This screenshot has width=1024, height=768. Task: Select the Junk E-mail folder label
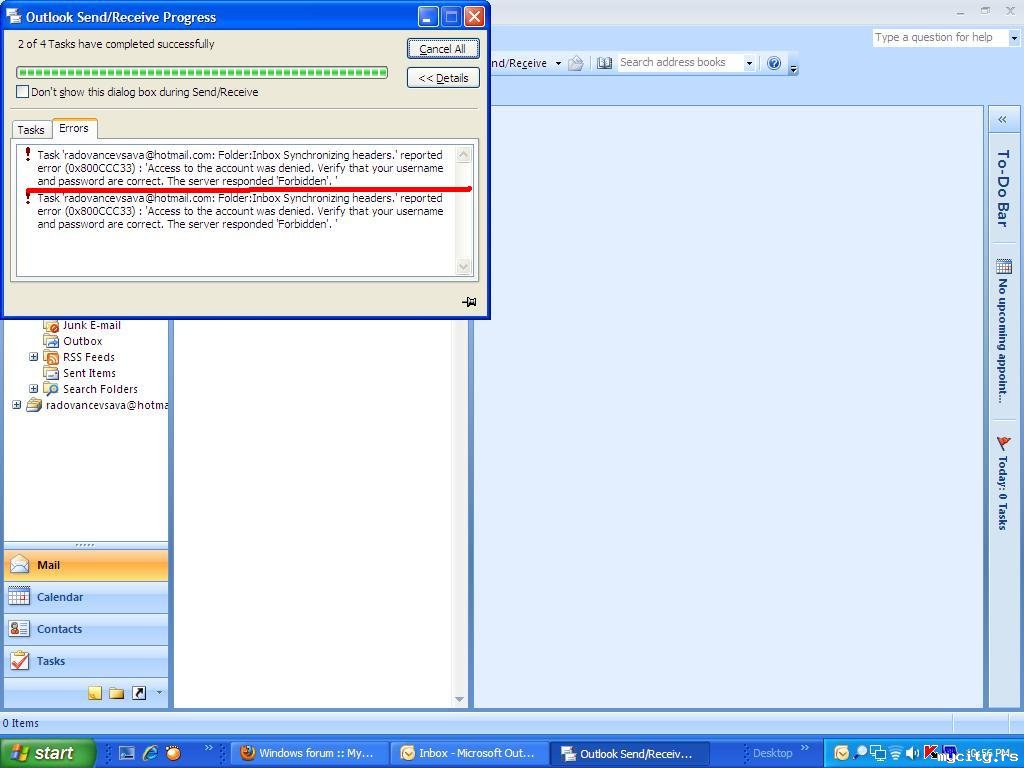[x=91, y=325]
